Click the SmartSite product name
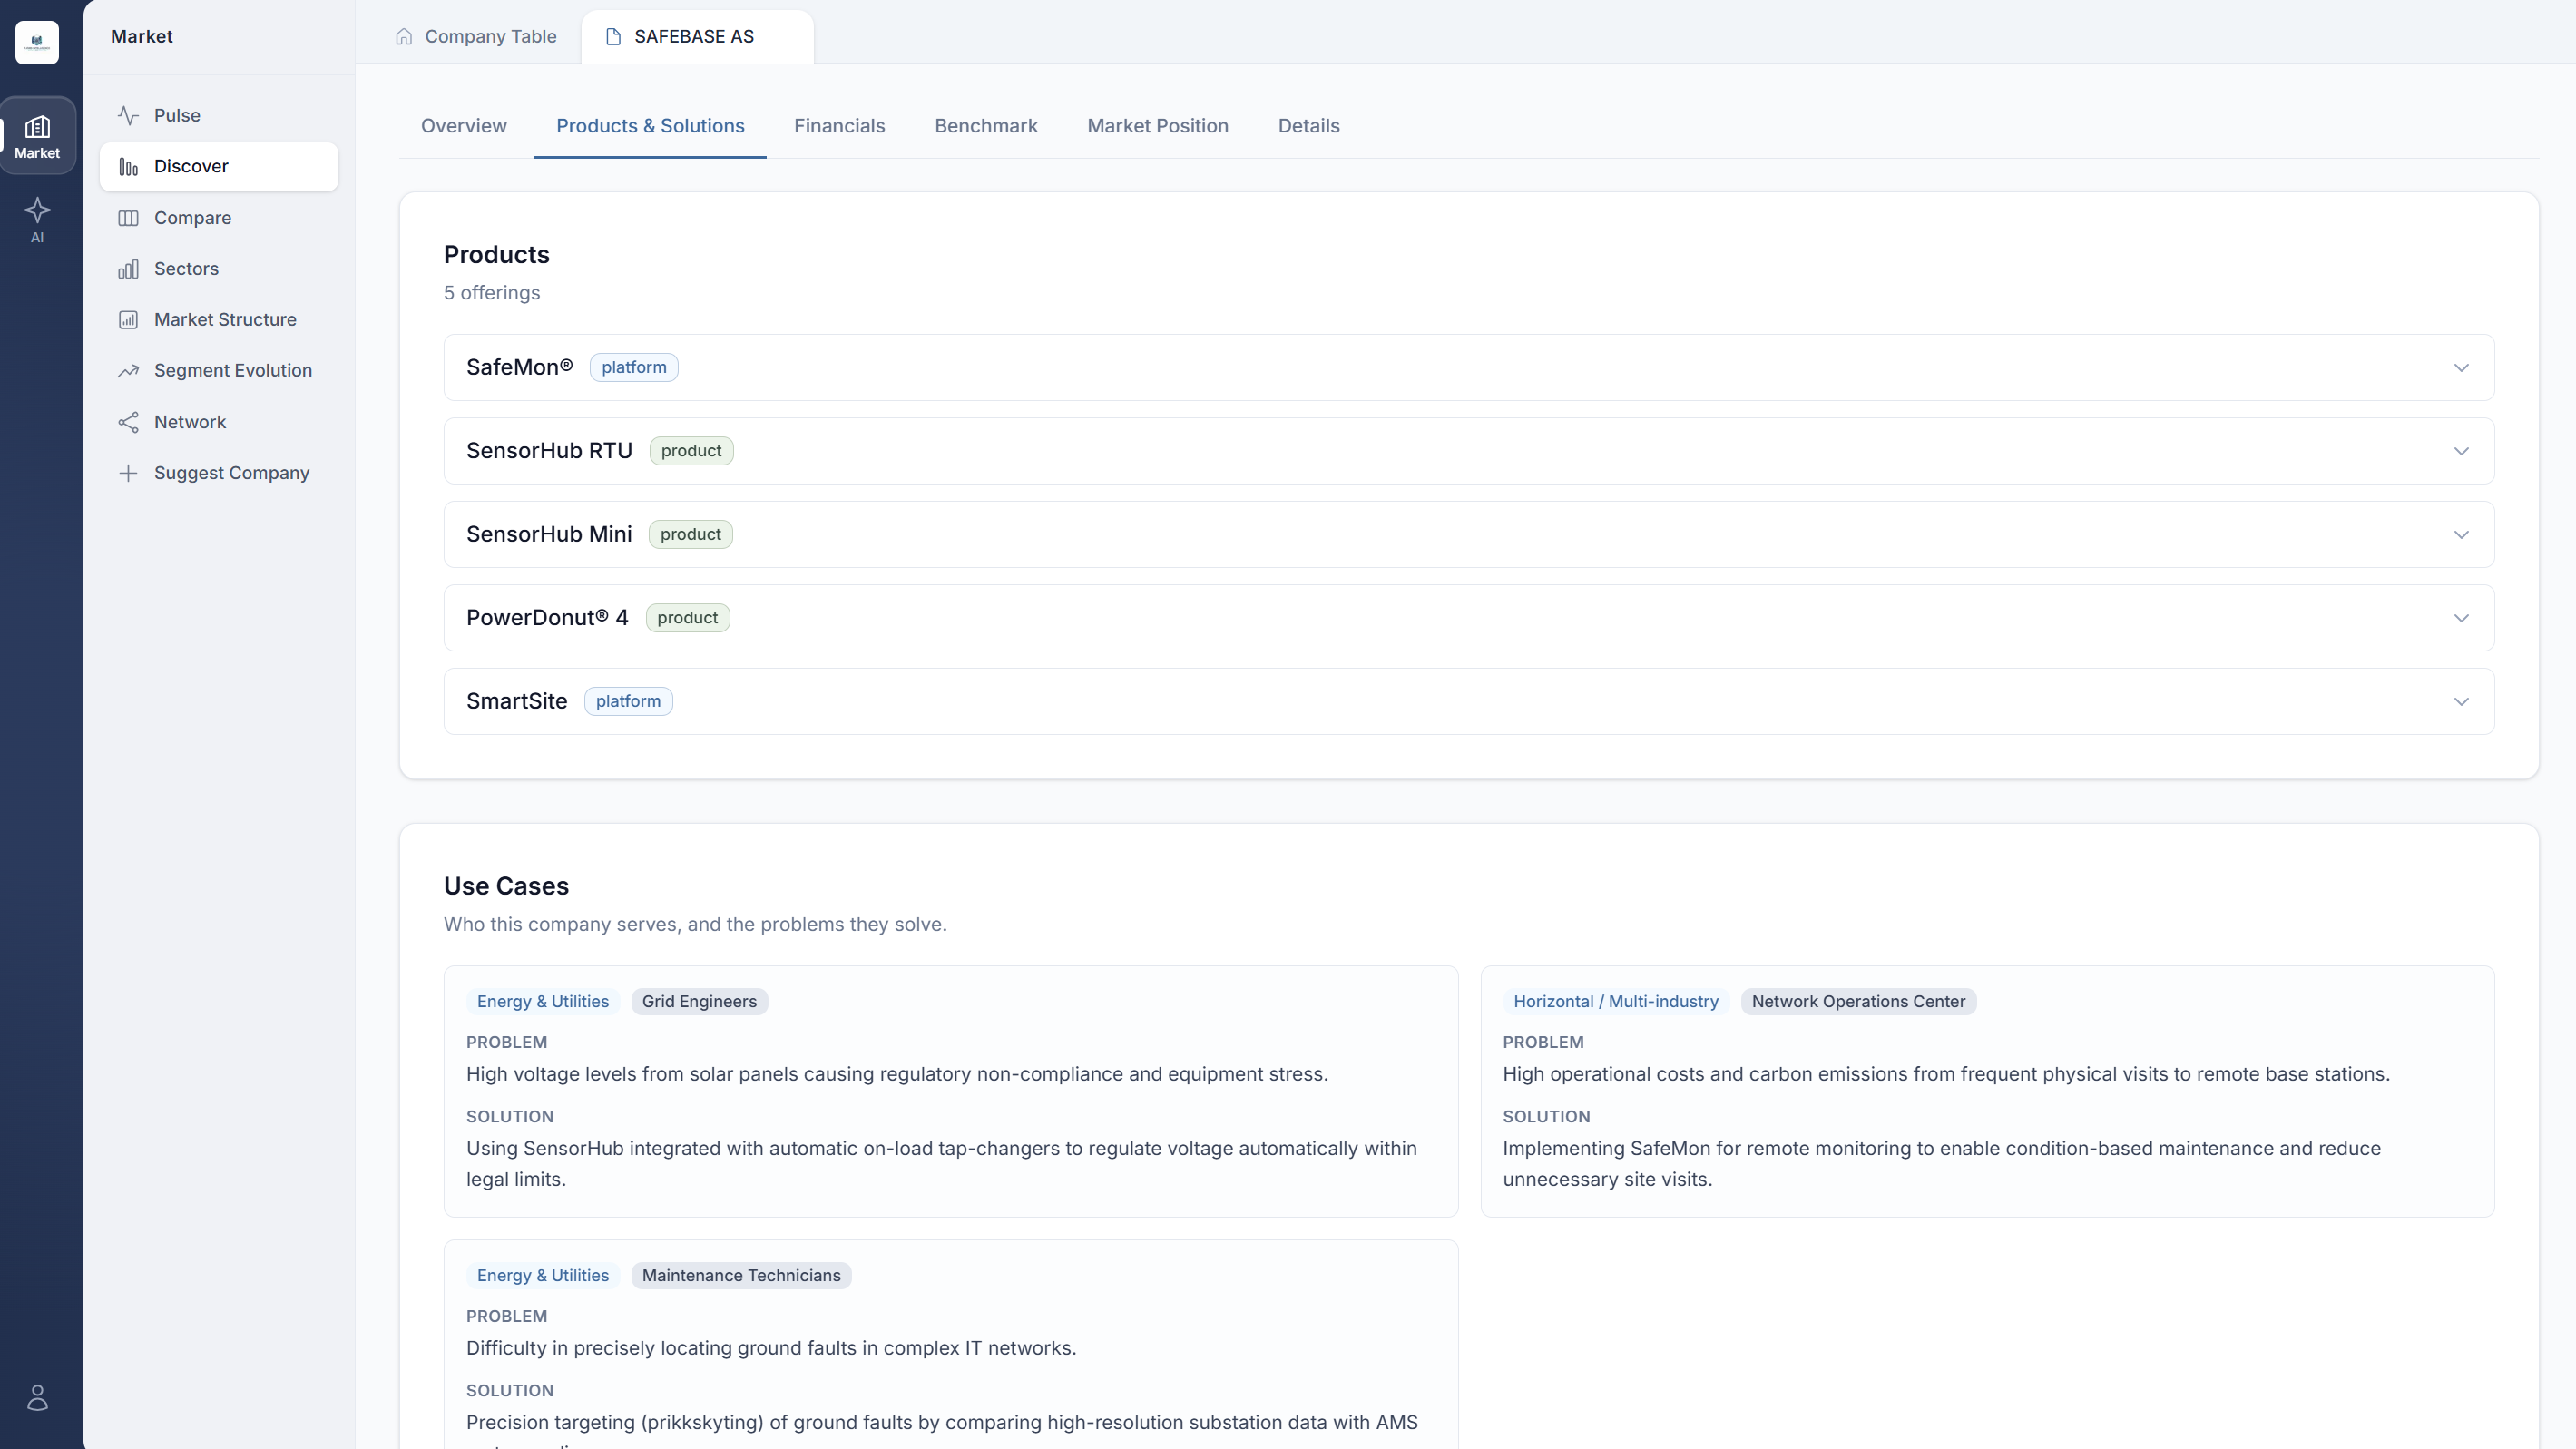The height and width of the screenshot is (1449, 2576). [x=516, y=701]
